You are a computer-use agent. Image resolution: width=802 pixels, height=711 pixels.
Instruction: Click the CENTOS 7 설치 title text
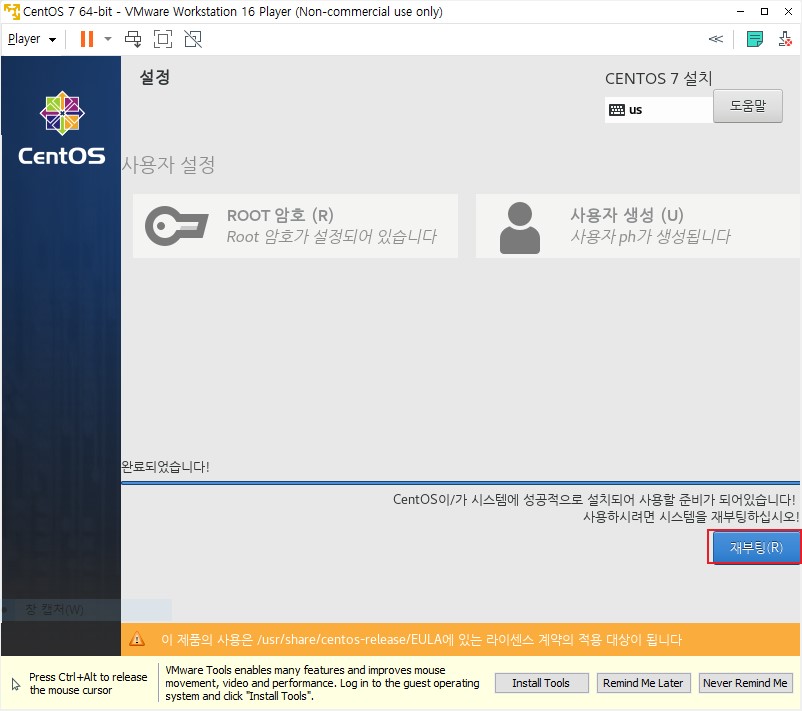(659, 78)
